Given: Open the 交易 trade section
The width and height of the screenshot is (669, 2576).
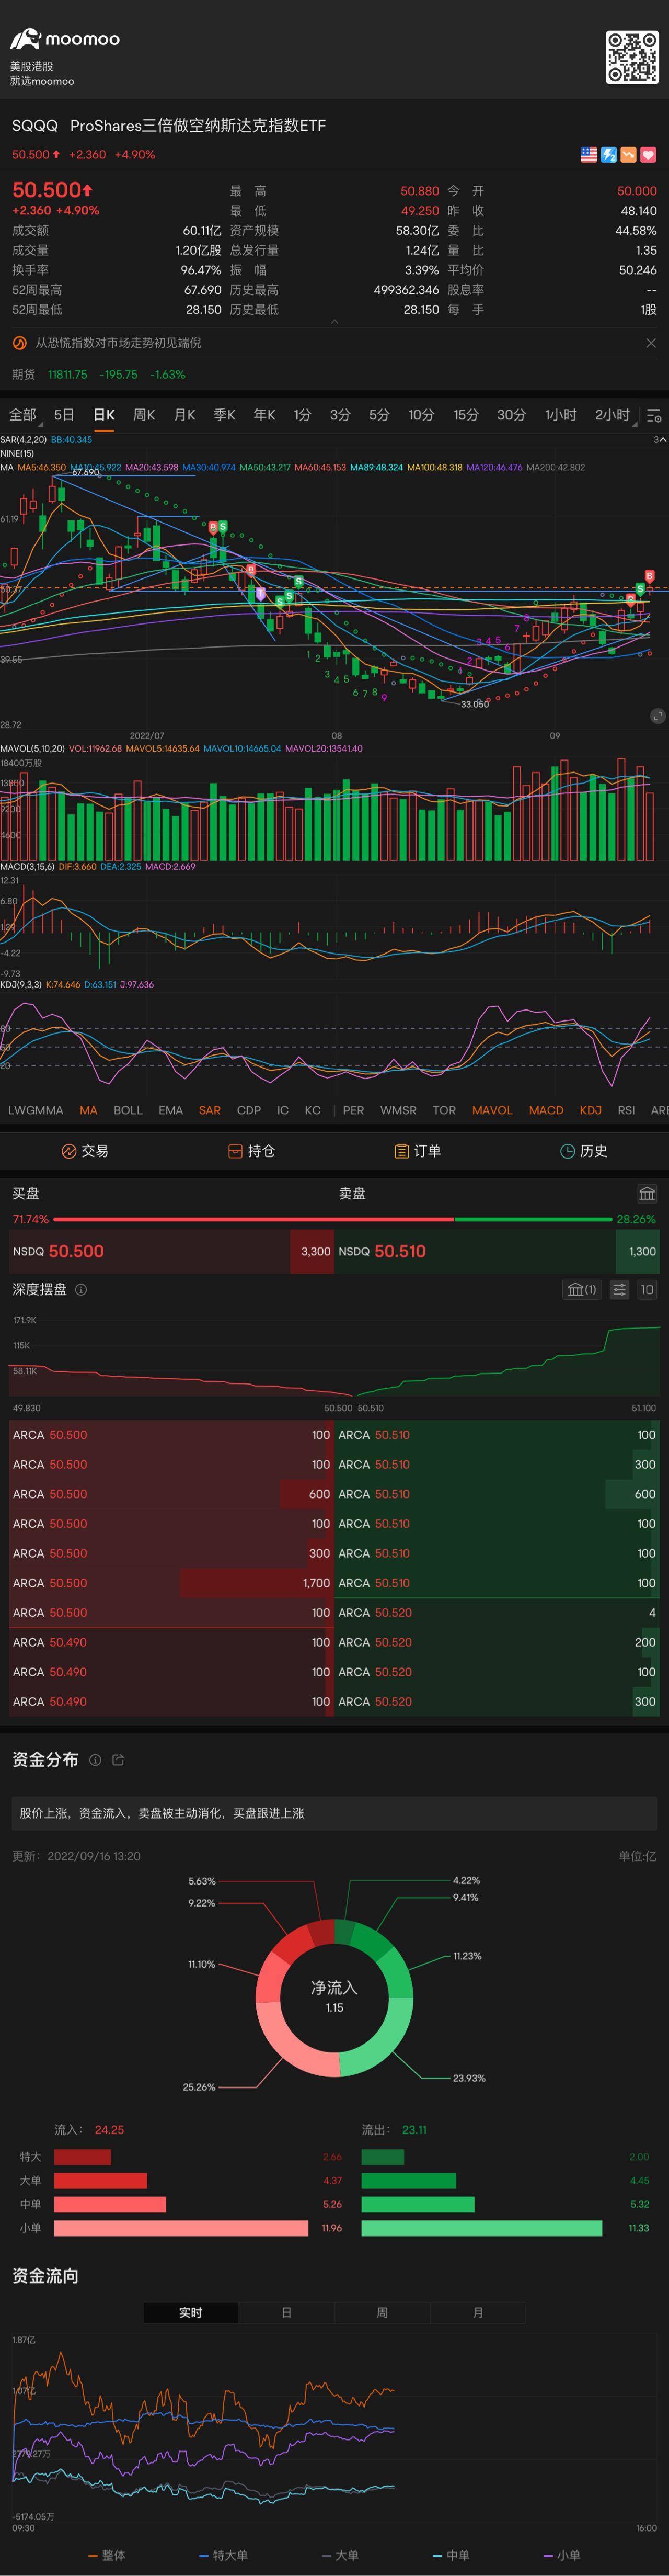Looking at the screenshot, I should [x=84, y=1151].
